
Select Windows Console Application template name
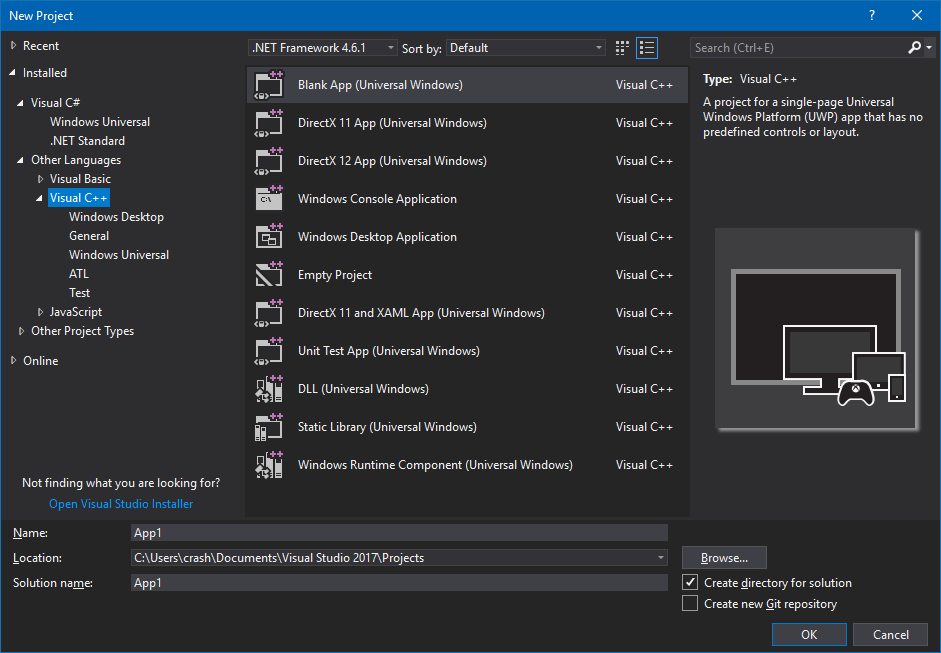point(377,199)
